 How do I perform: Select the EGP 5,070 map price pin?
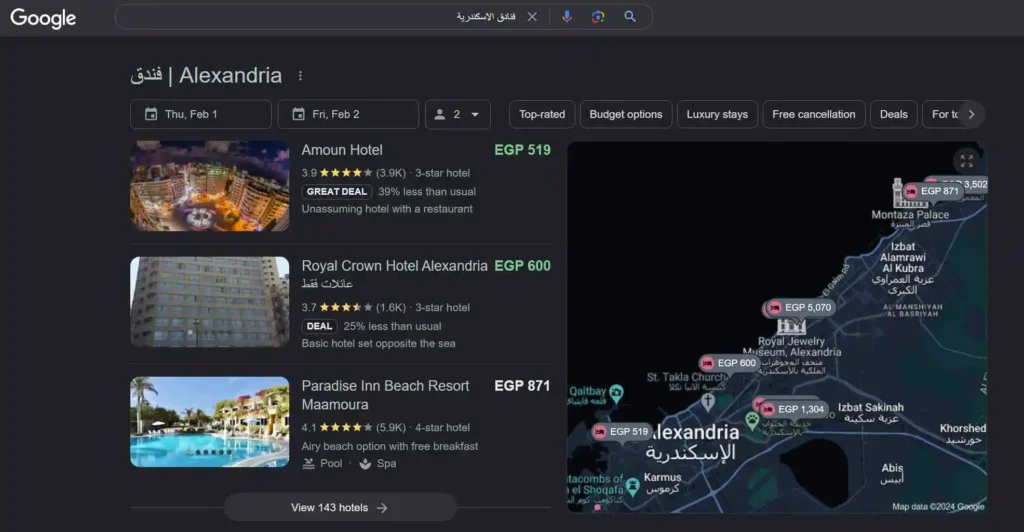click(x=801, y=308)
